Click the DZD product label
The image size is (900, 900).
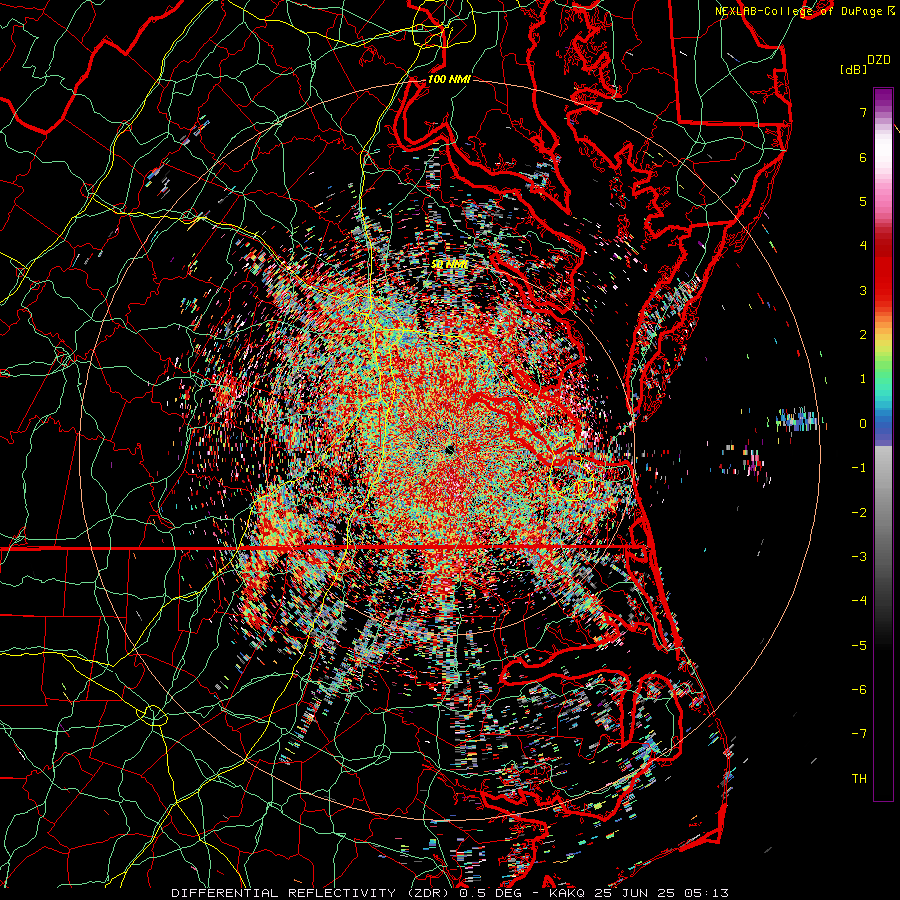pyautogui.click(x=879, y=59)
